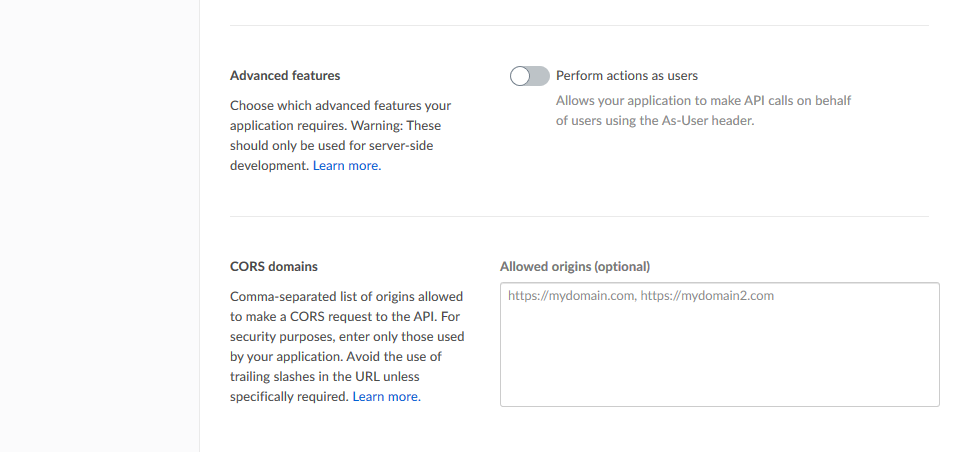Select the Advanced features section heading
960x452 pixels.
click(x=285, y=76)
